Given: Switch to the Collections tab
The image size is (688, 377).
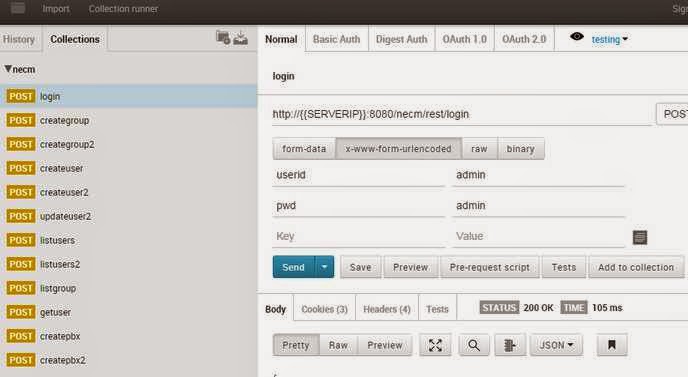Looking at the screenshot, I should tap(75, 39).
